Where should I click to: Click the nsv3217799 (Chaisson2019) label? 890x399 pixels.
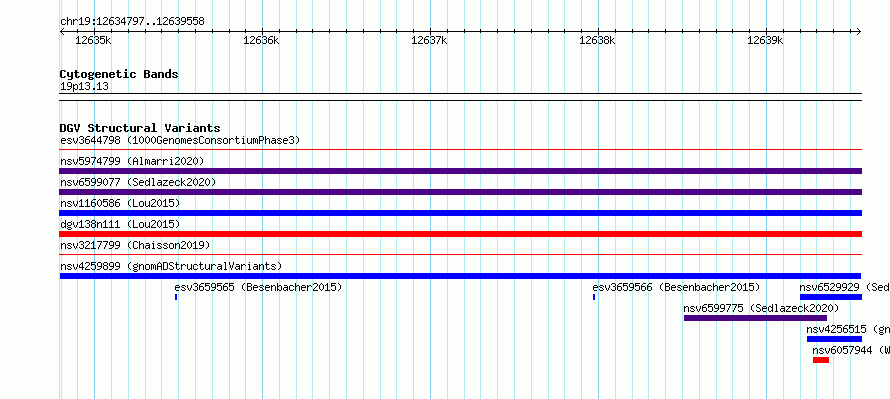(x=135, y=245)
